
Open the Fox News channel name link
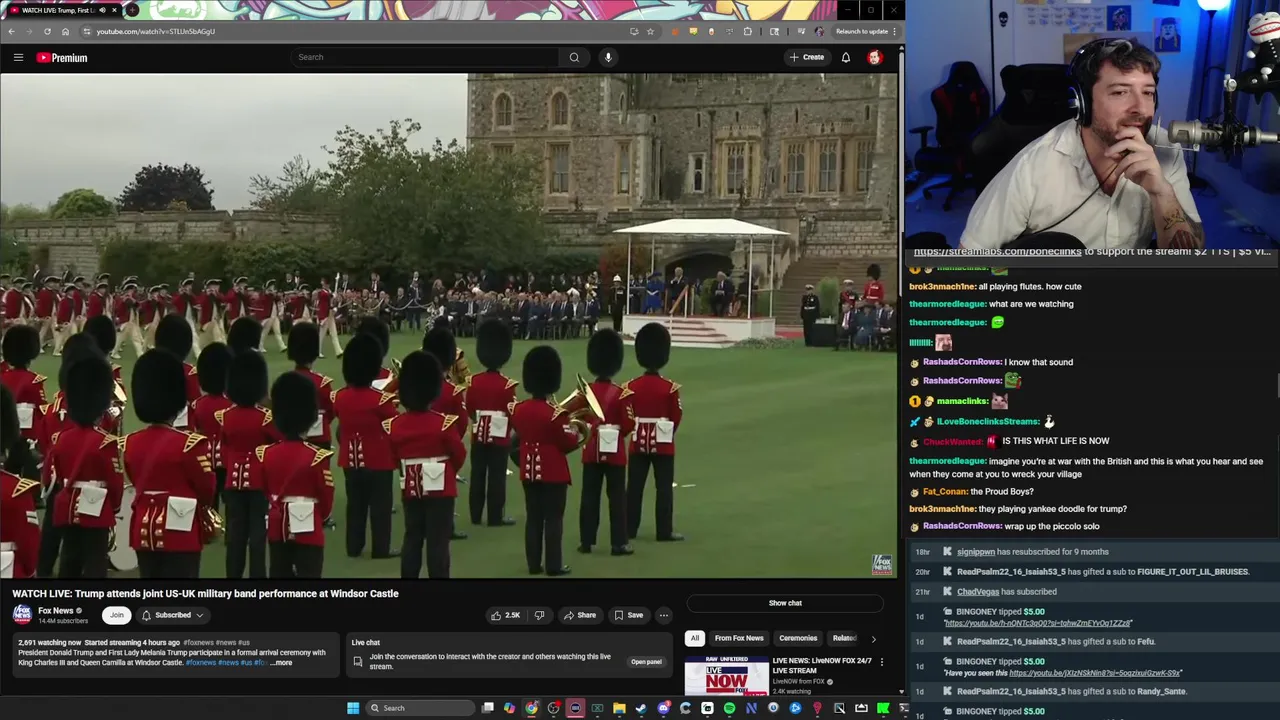(x=56, y=611)
